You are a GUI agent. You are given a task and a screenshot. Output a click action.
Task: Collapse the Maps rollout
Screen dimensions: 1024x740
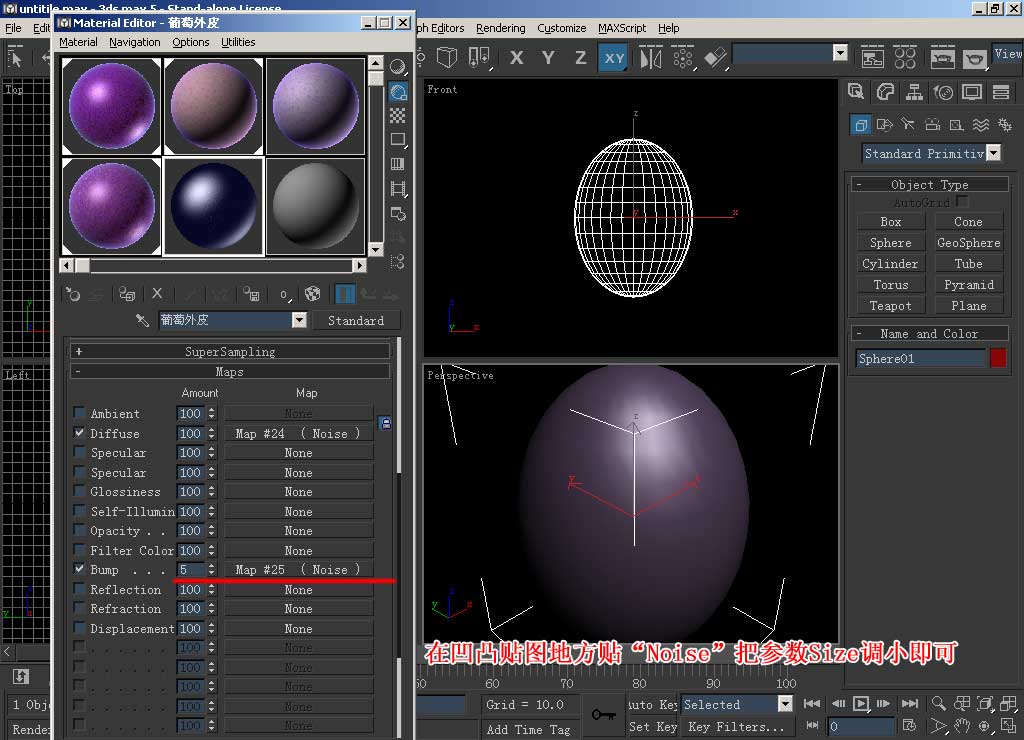230,372
